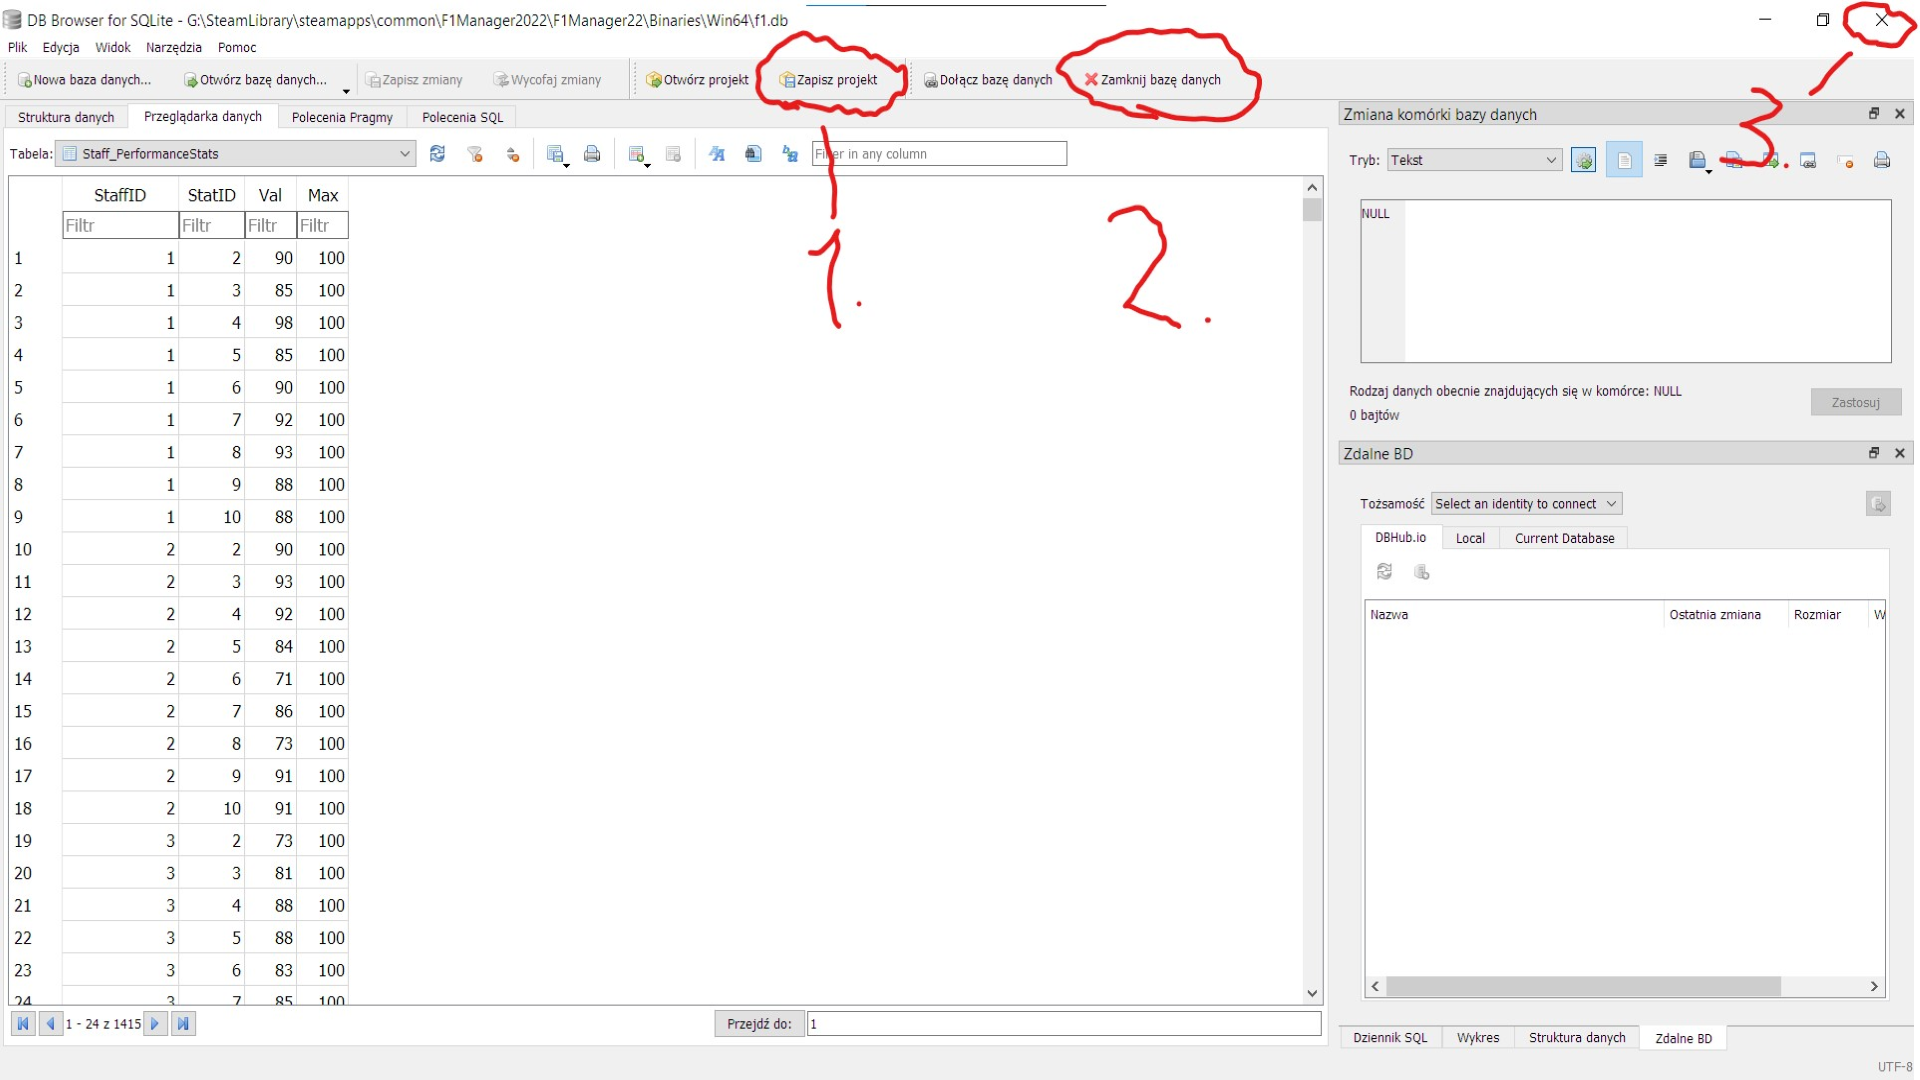Click Zamknij bazę danych button
The image size is (1920, 1080).
pos(1153,80)
